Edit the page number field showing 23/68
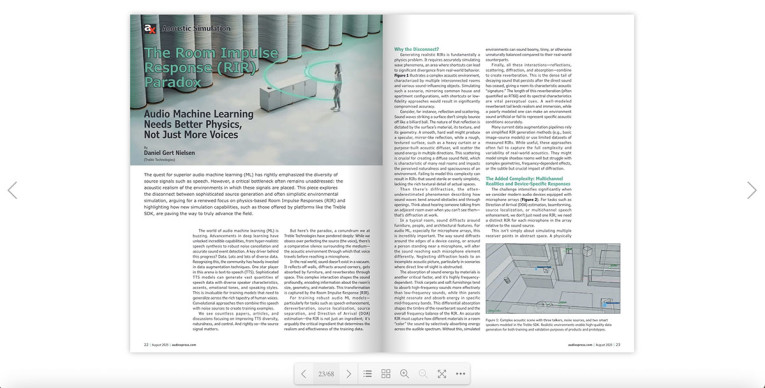765x388 pixels. click(326, 374)
